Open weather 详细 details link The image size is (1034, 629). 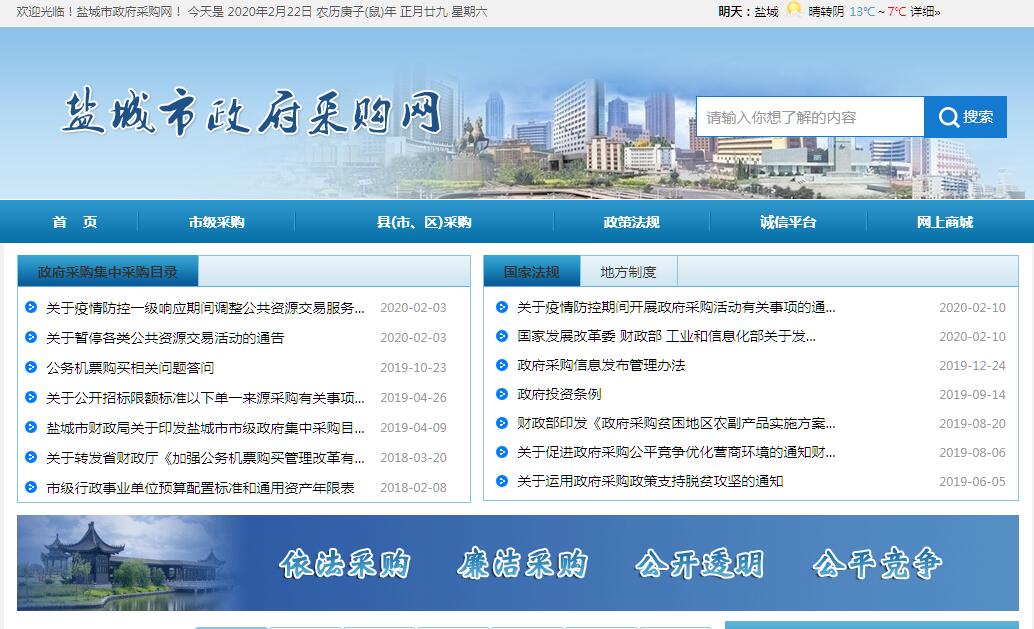pyautogui.click(x=925, y=12)
